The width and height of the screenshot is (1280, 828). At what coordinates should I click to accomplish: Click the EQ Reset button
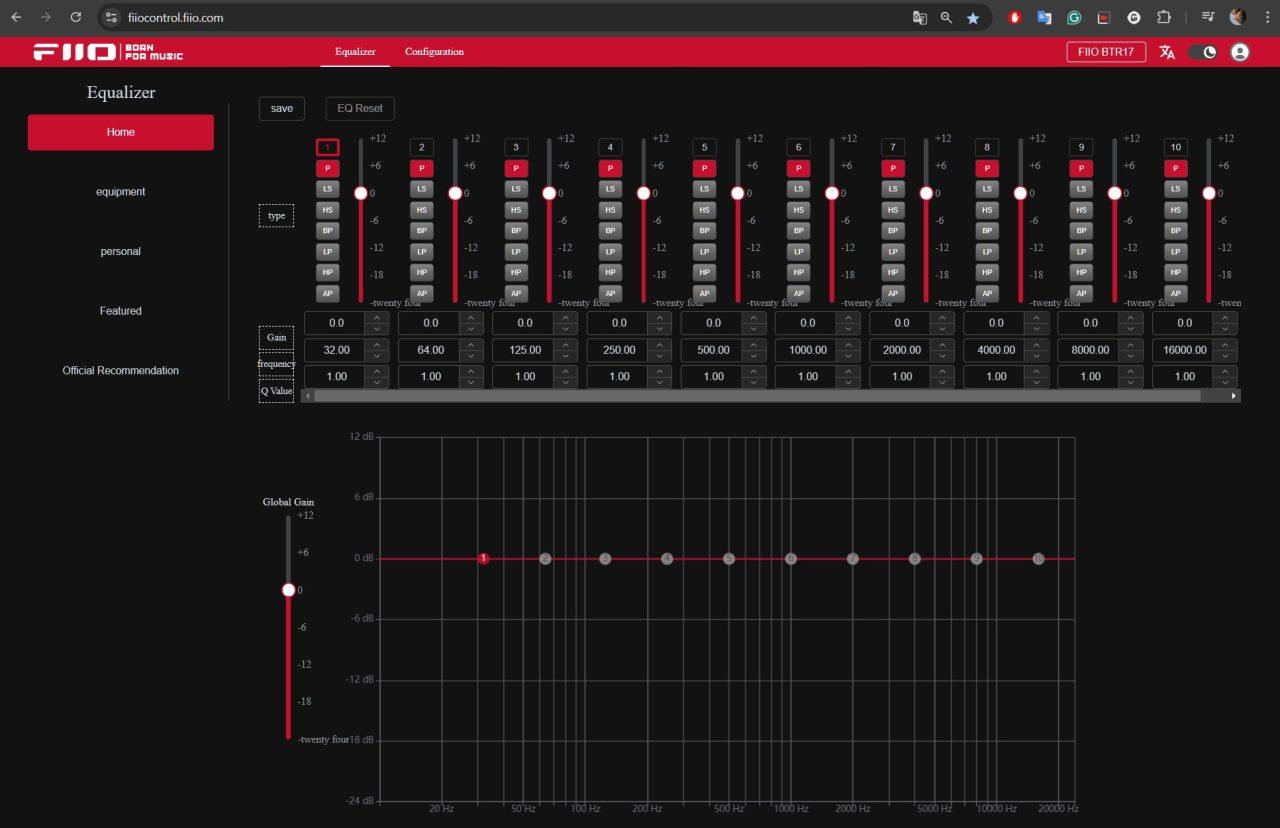click(360, 108)
